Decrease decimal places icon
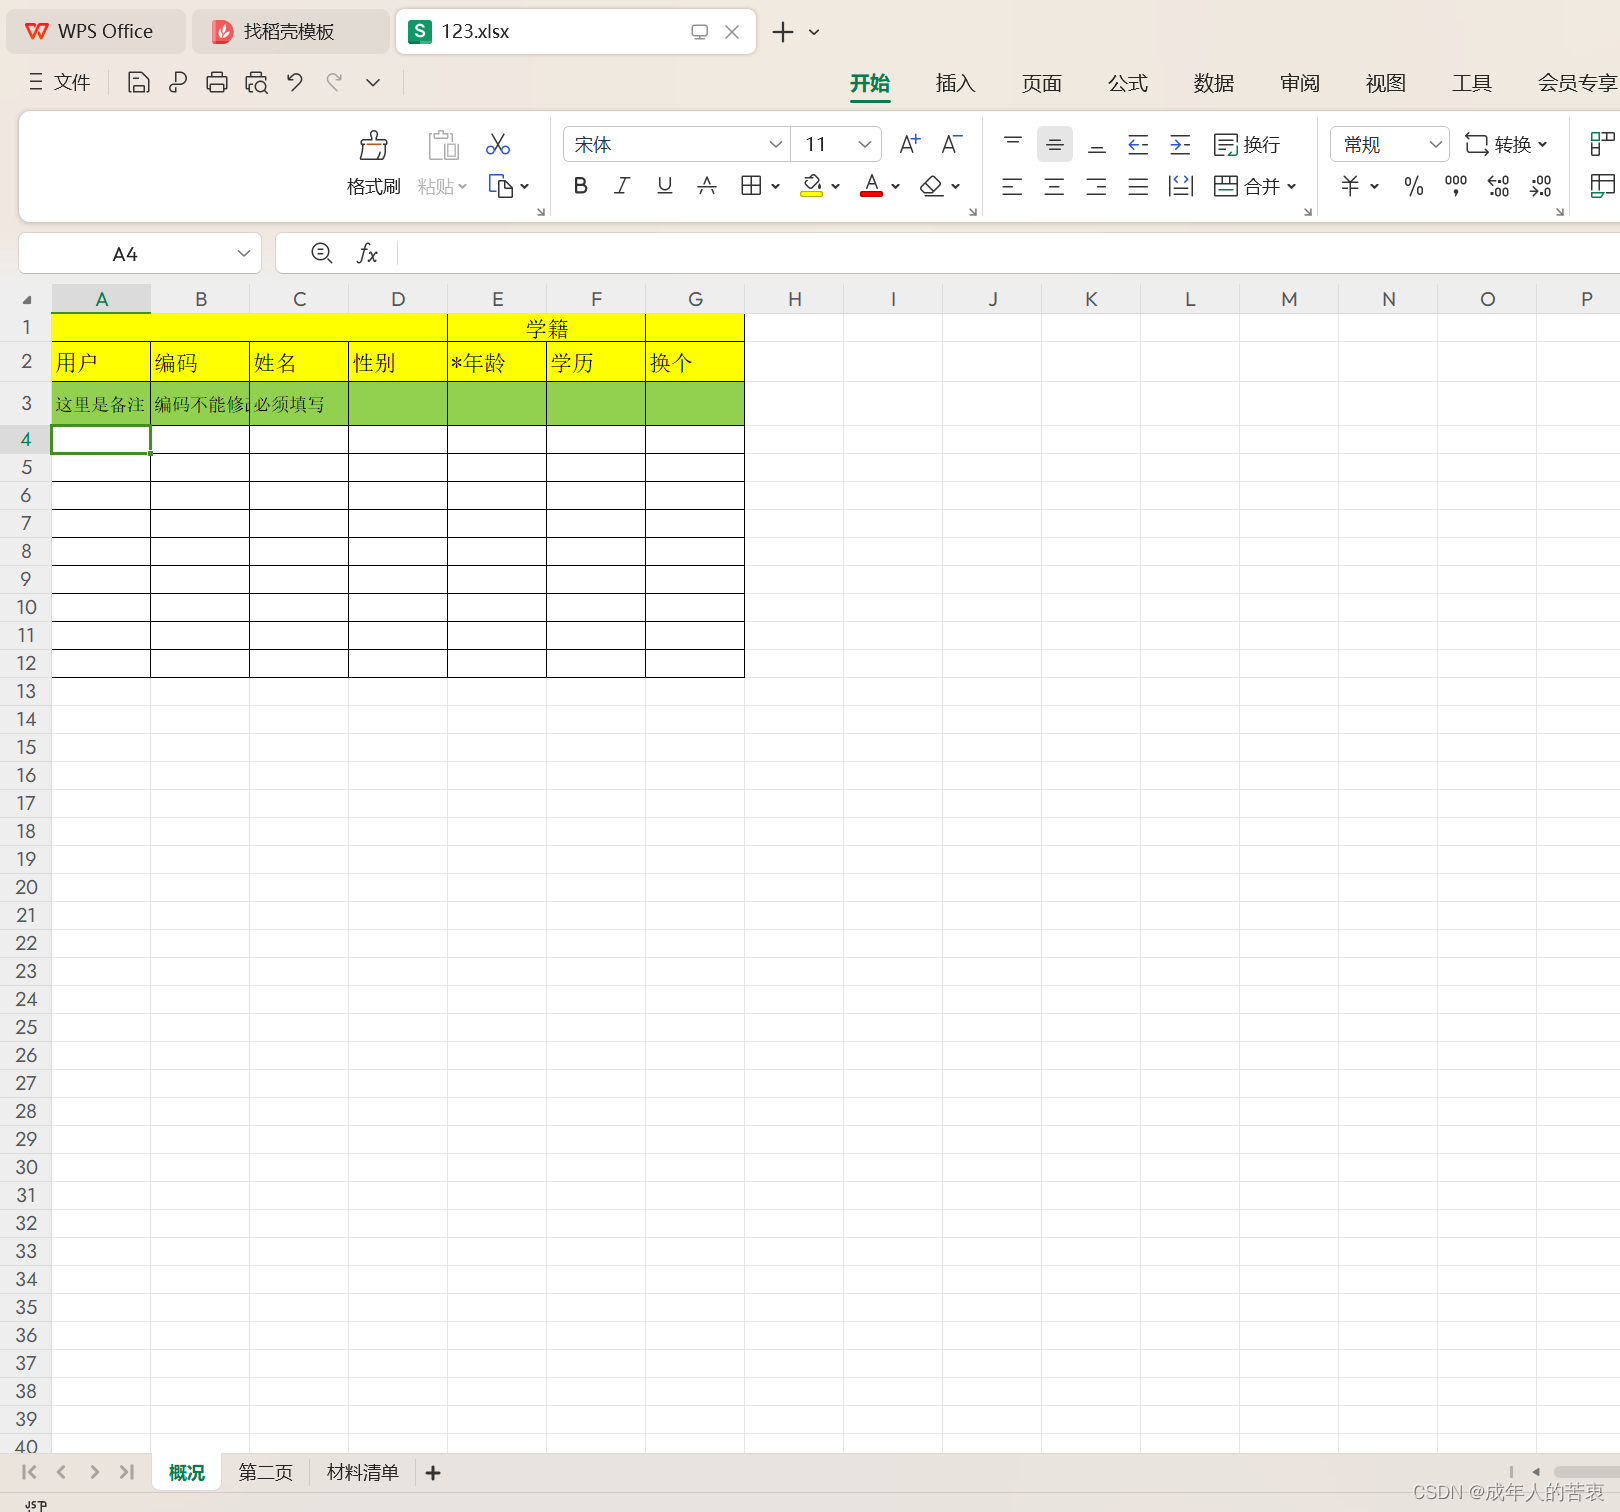This screenshot has width=1620, height=1512. [x=1541, y=186]
